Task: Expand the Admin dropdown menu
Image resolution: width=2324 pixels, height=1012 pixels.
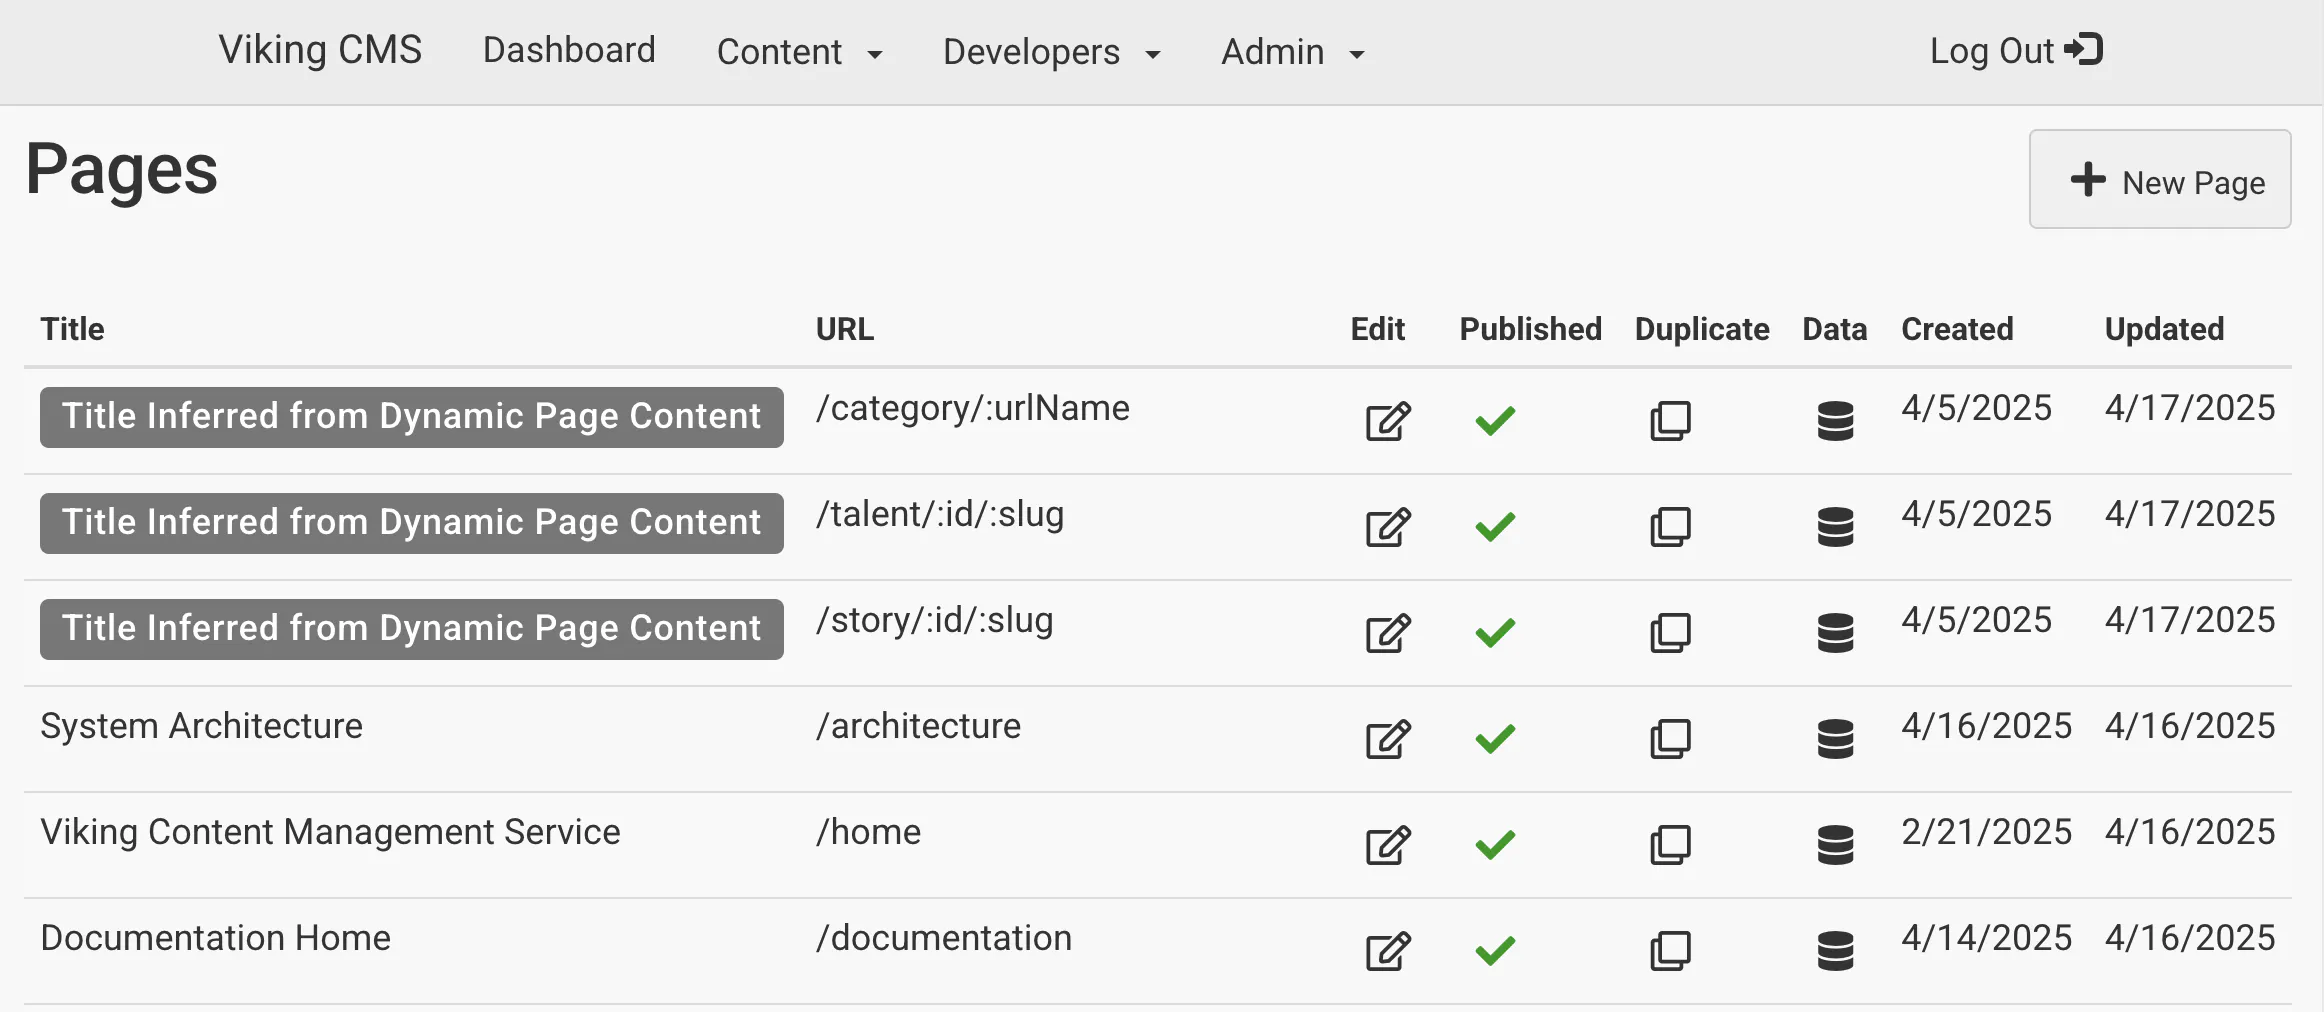Action: pos(1292,52)
